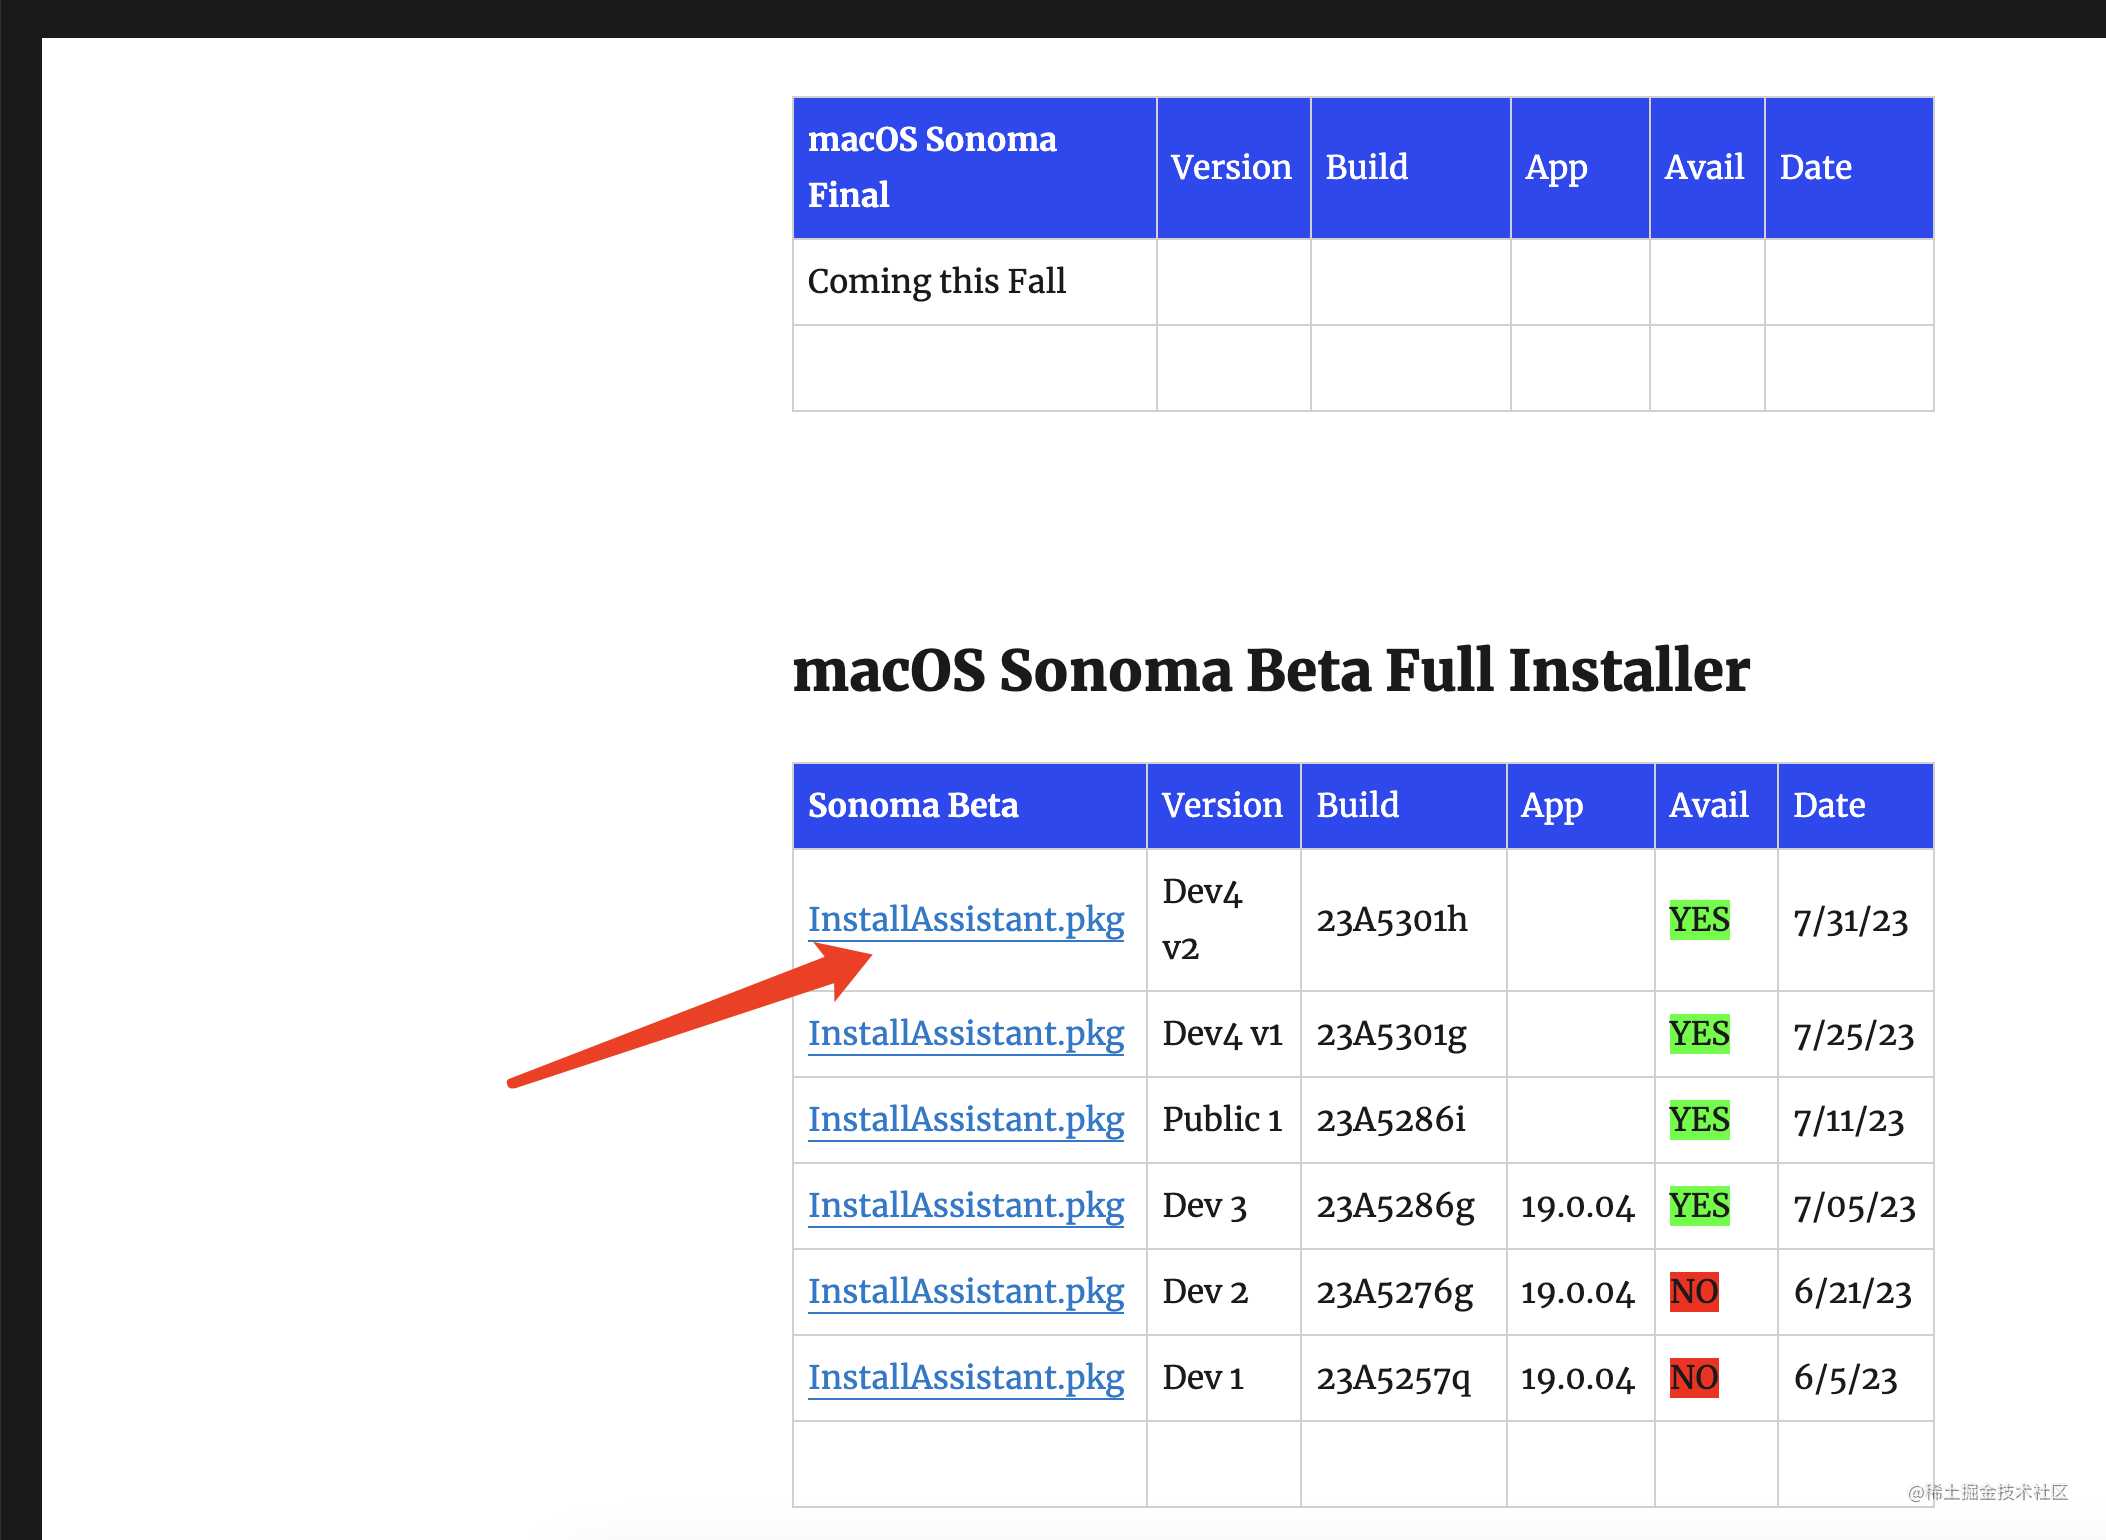Click the macOS Sonoma Beta Full Installer heading
This screenshot has width=2106, height=1540.
1270,669
